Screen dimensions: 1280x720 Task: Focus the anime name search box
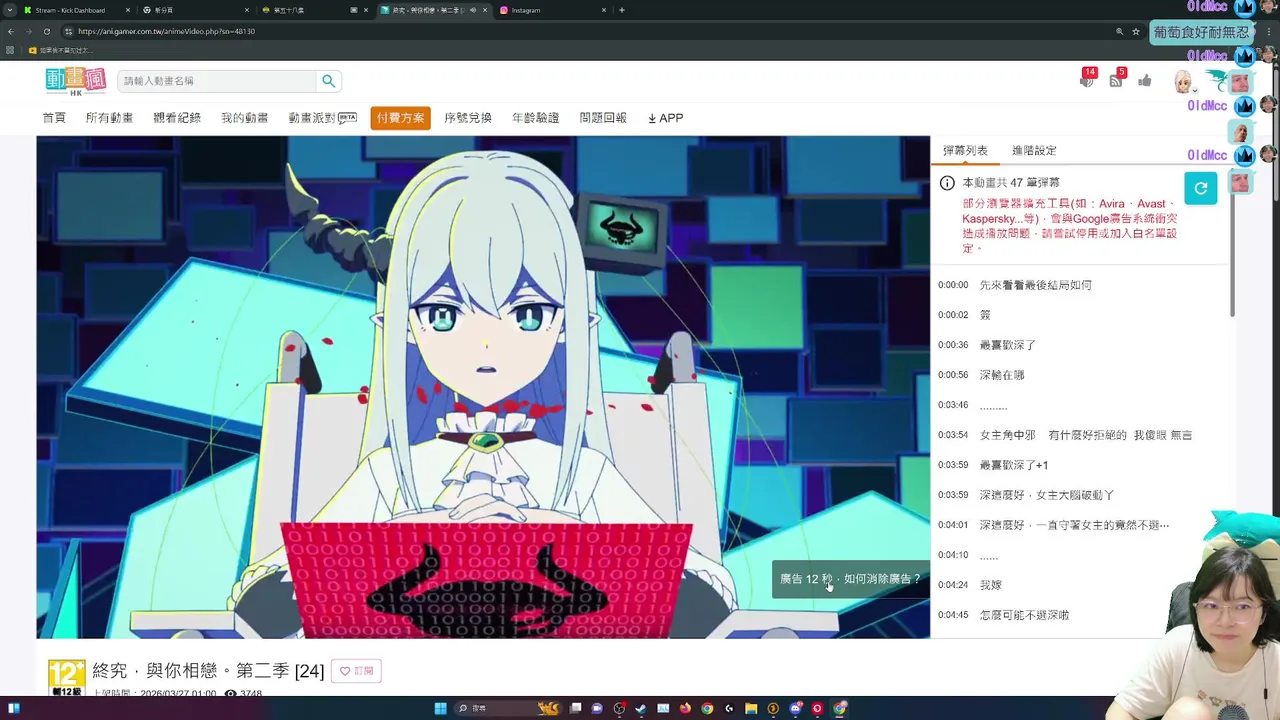tap(217, 81)
